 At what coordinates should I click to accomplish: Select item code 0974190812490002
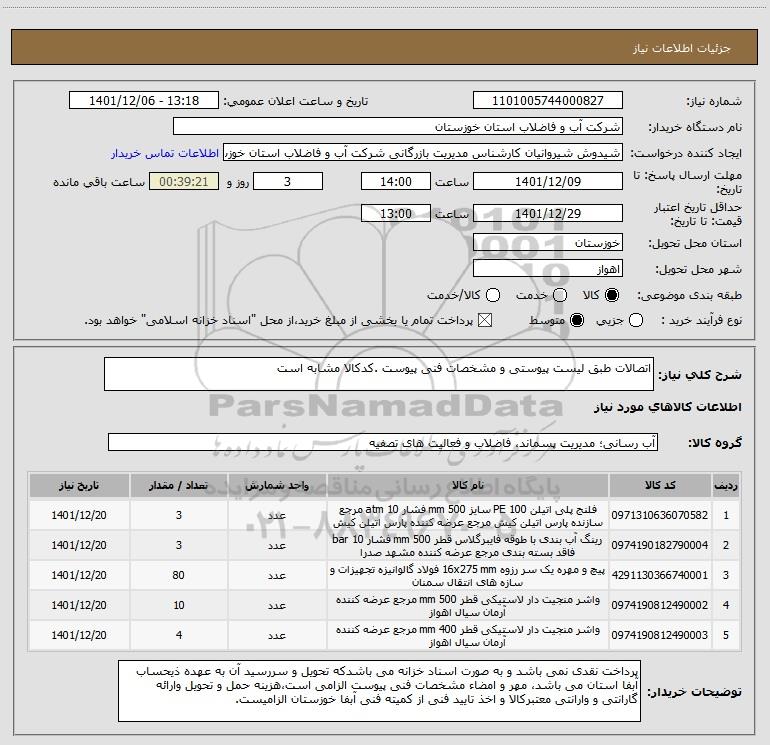coord(660,605)
